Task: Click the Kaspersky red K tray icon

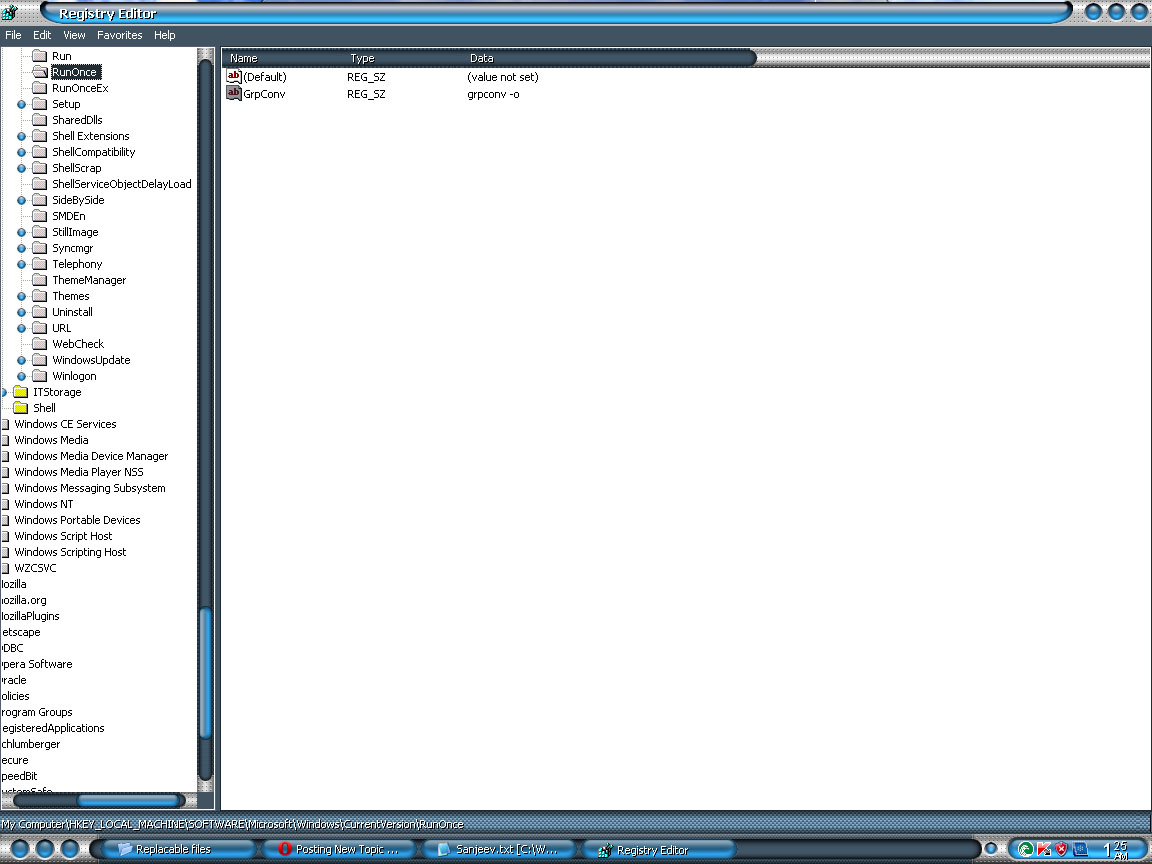Action: click(1043, 849)
